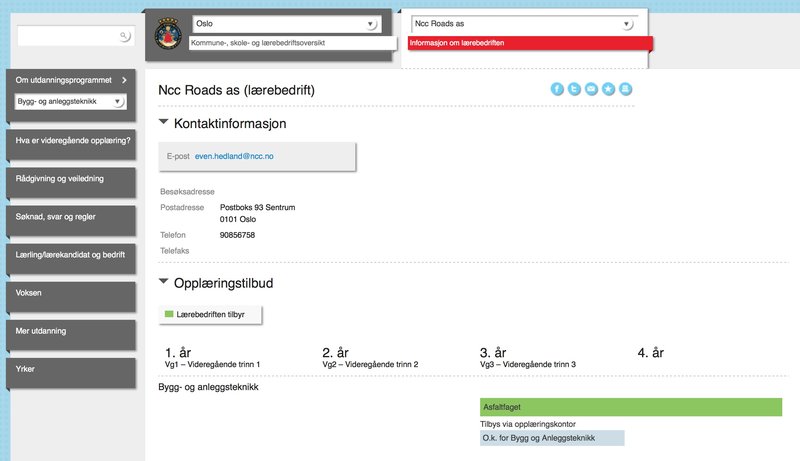Click O.k. for Bygg og Anleggsteknikk link
This screenshot has height=461, width=800.
coord(552,438)
